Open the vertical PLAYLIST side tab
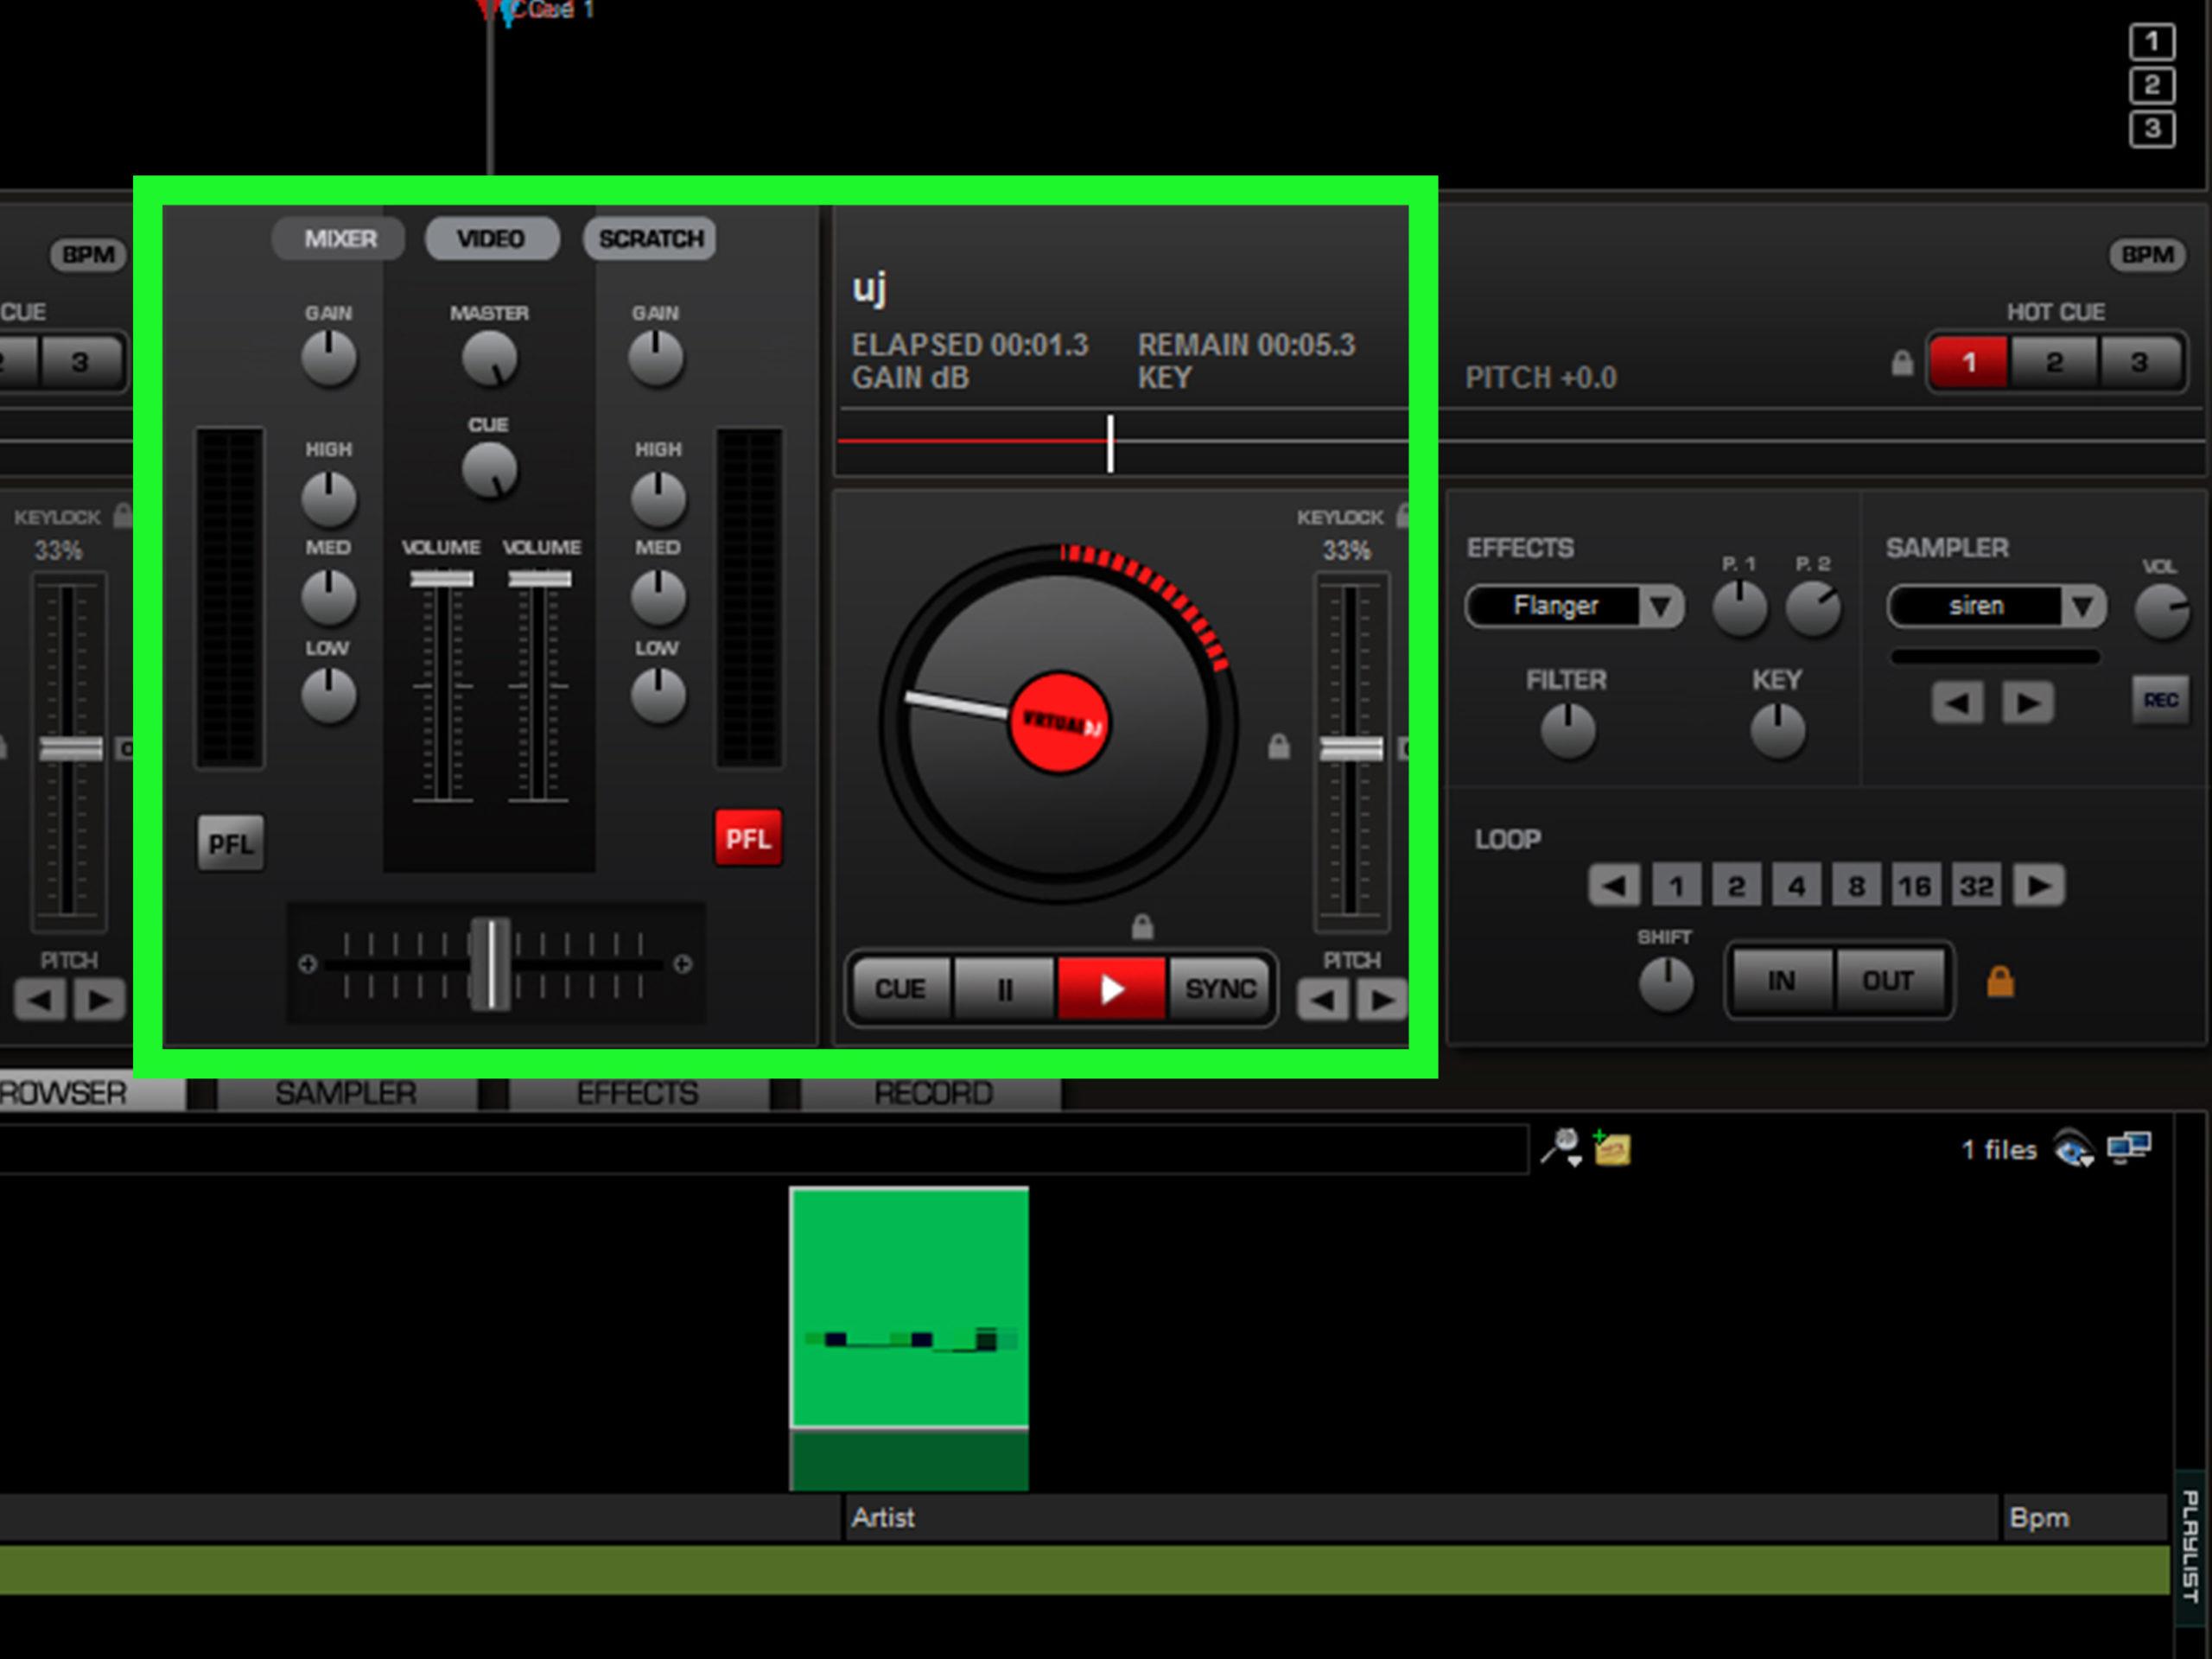This screenshot has height=1659, width=2212. tap(2191, 1547)
